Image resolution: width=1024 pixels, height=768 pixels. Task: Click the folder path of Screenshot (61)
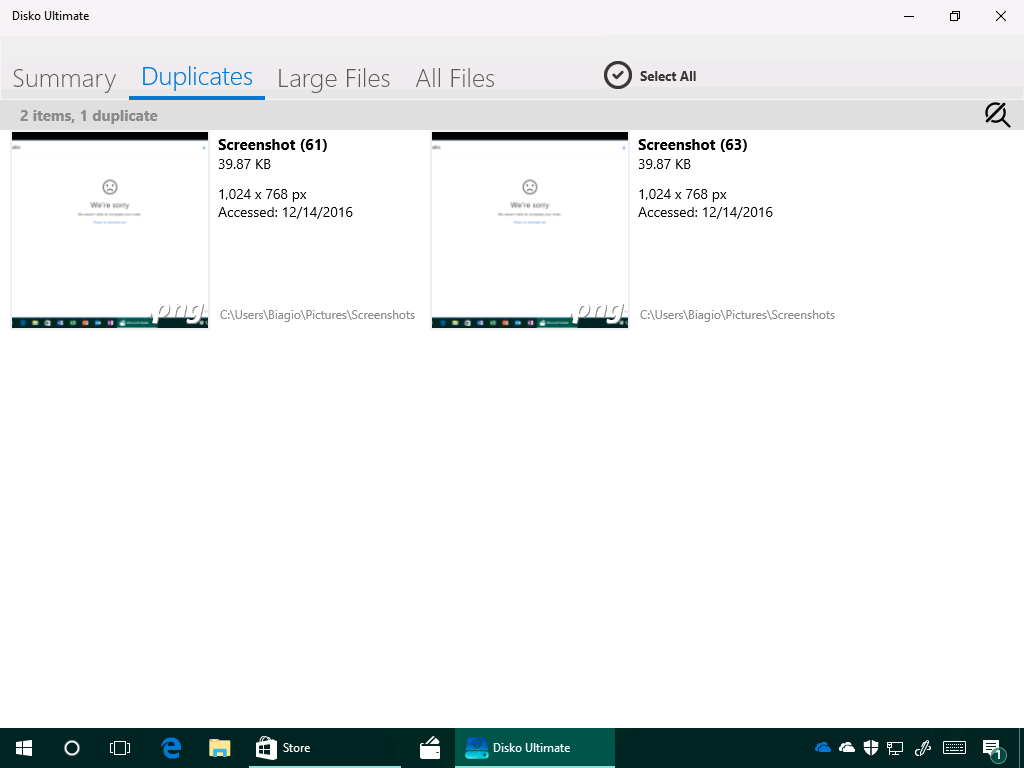point(317,315)
